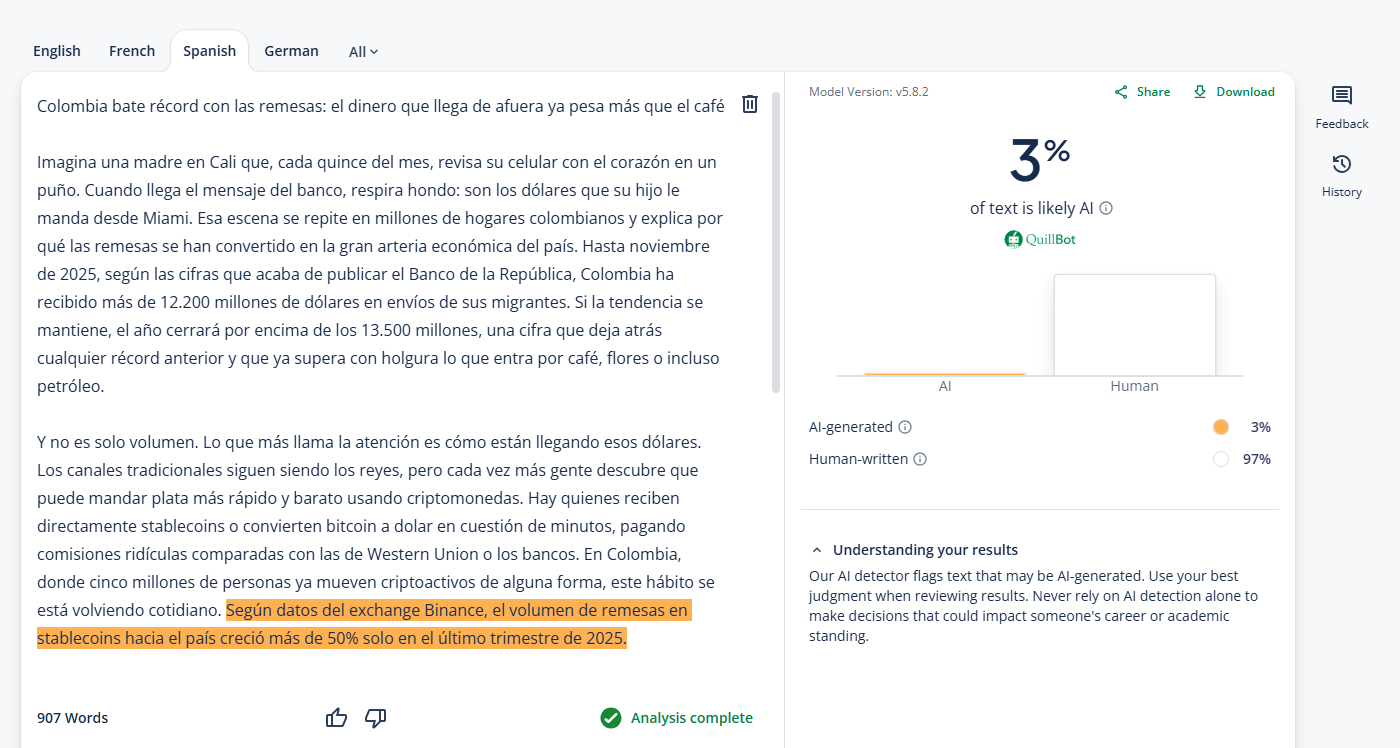Download the analysis report
Image resolution: width=1400 pixels, height=748 pixels.
coord(1234,92)
